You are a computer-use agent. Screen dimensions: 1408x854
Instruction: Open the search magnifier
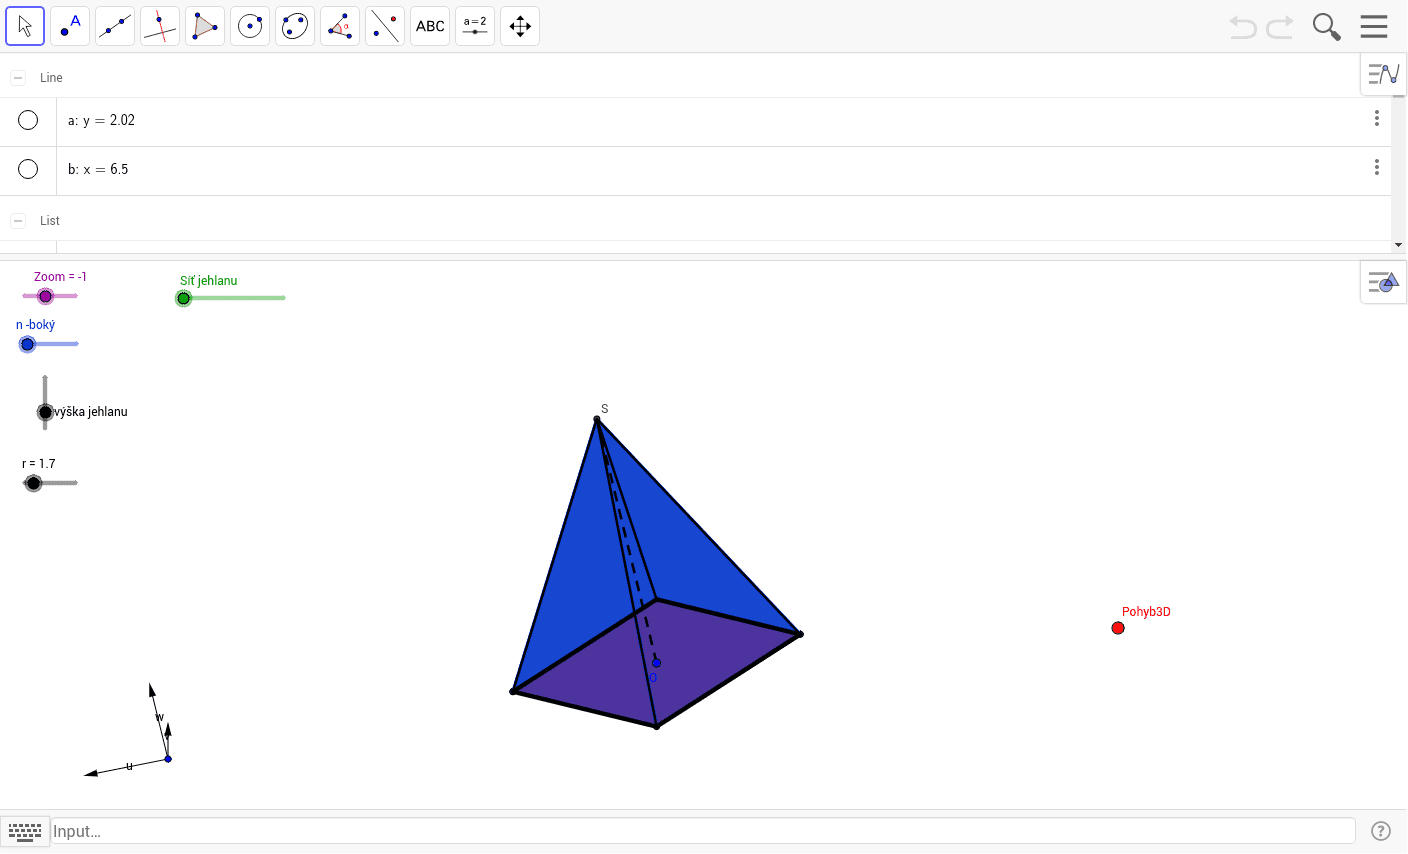pos(1327,27)
